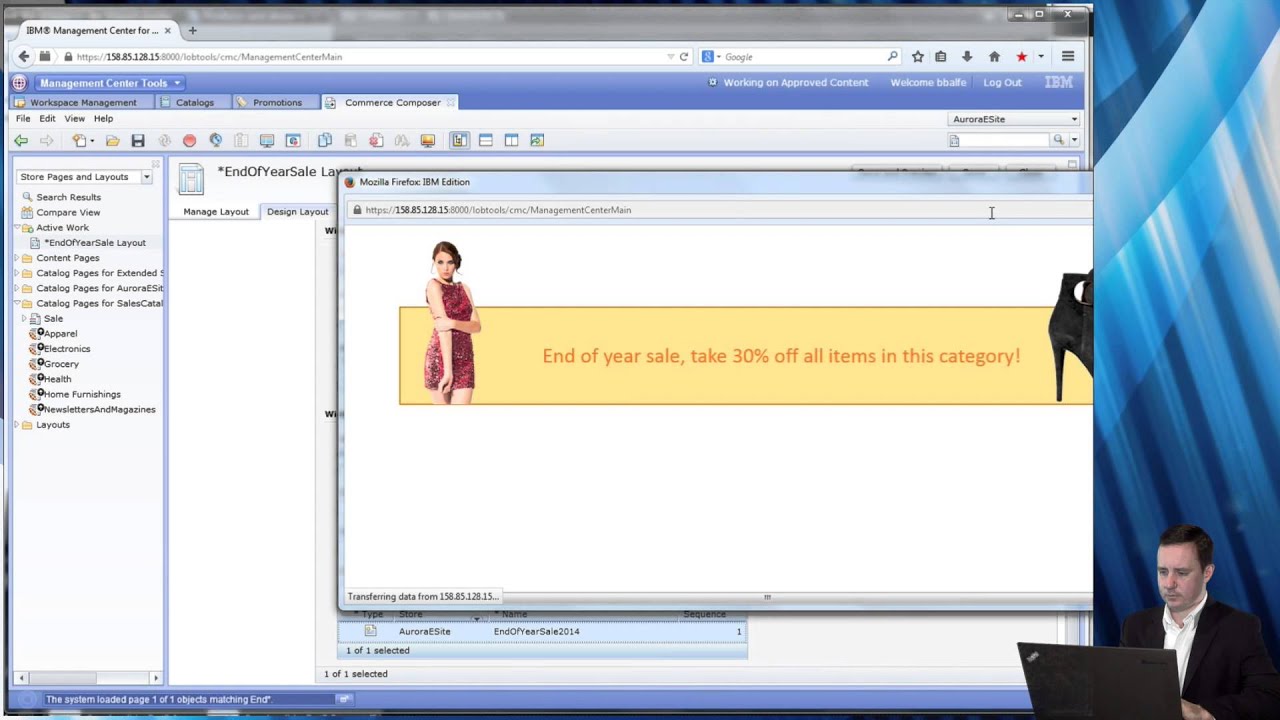Save with the floppy disk icon
Image resolution: width=1280 pixels, height=720 pixels.
click(x=138, y=141)
